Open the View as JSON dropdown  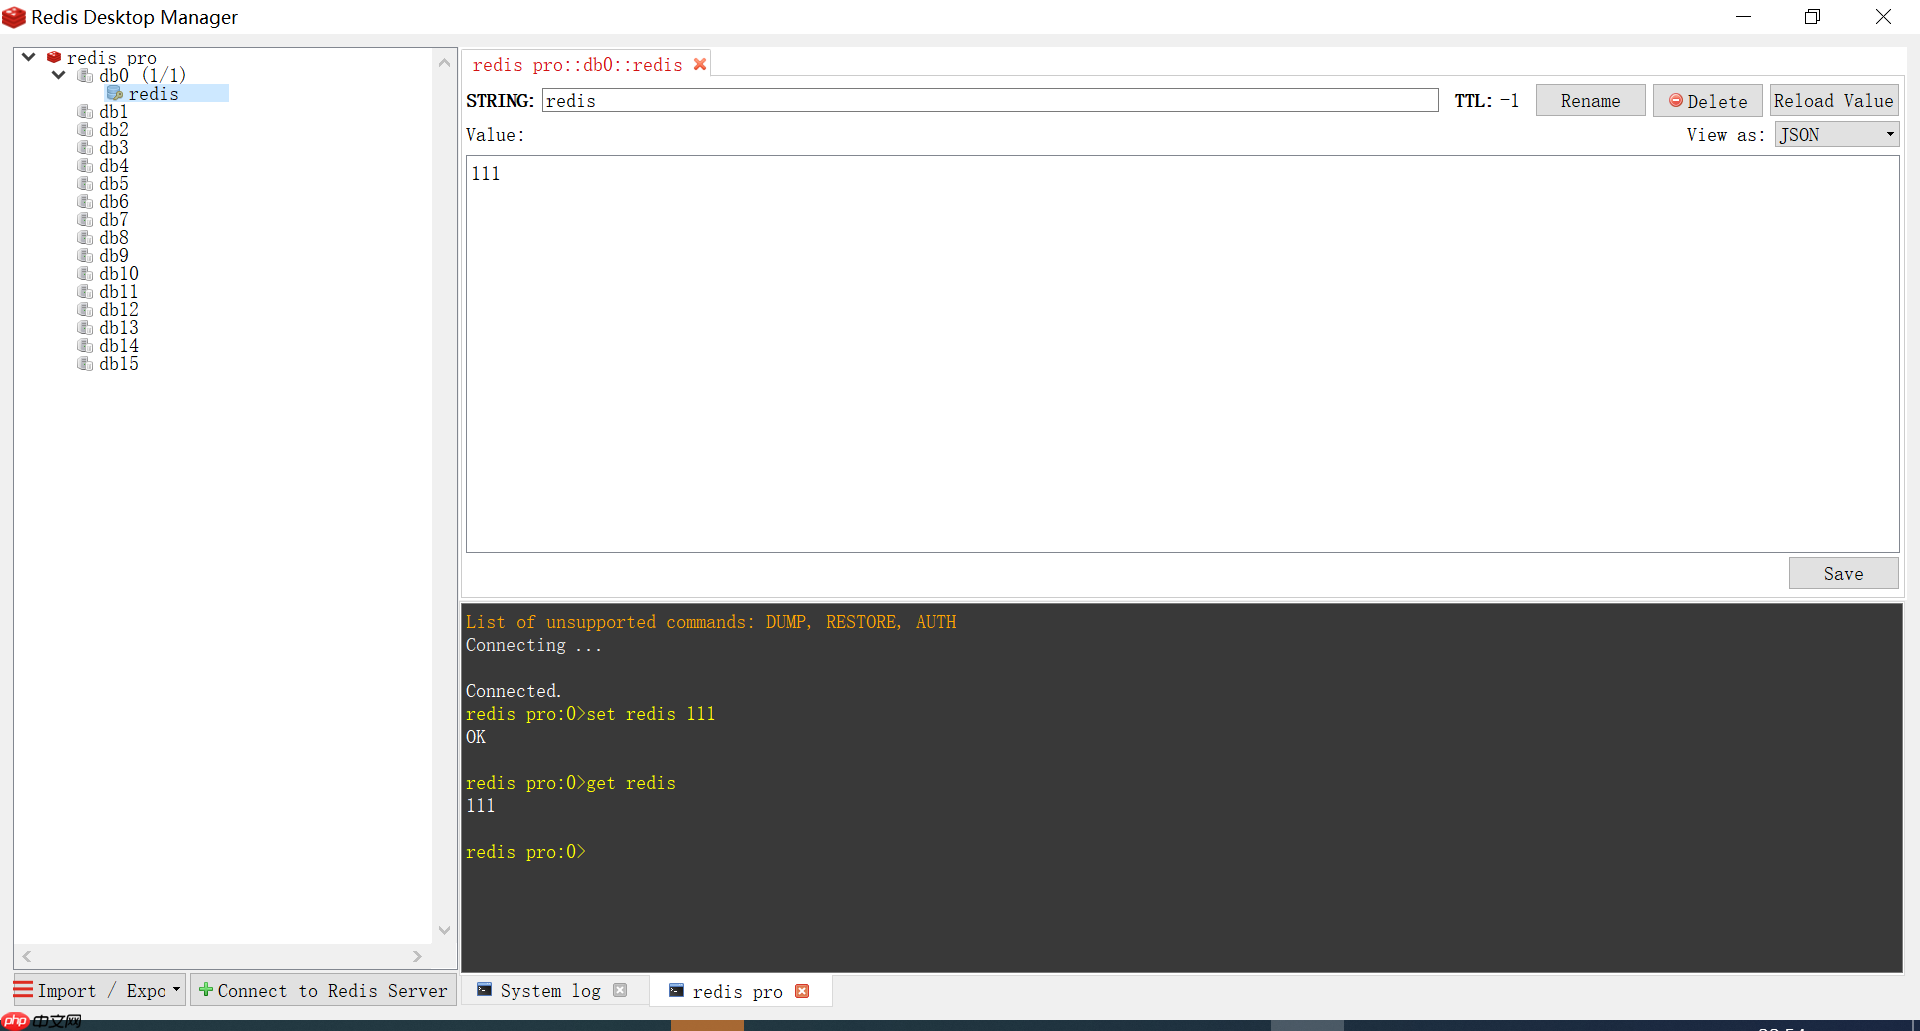(1836, 134)
